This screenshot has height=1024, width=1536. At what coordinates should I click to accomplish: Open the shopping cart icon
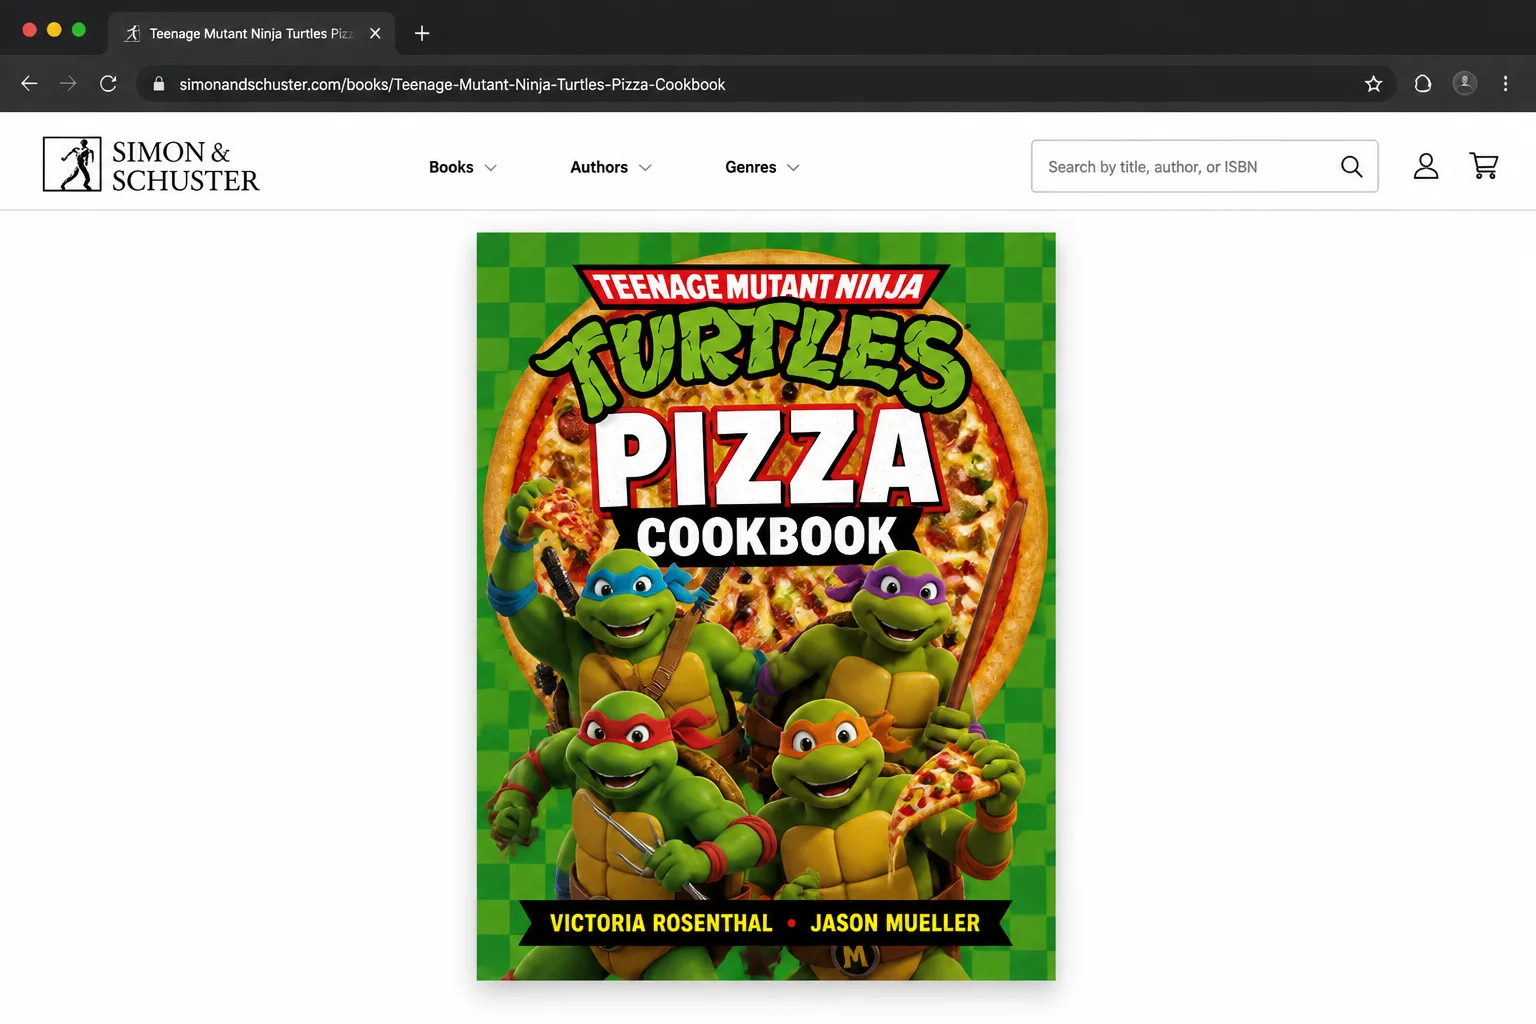[x=1484, y=166]
